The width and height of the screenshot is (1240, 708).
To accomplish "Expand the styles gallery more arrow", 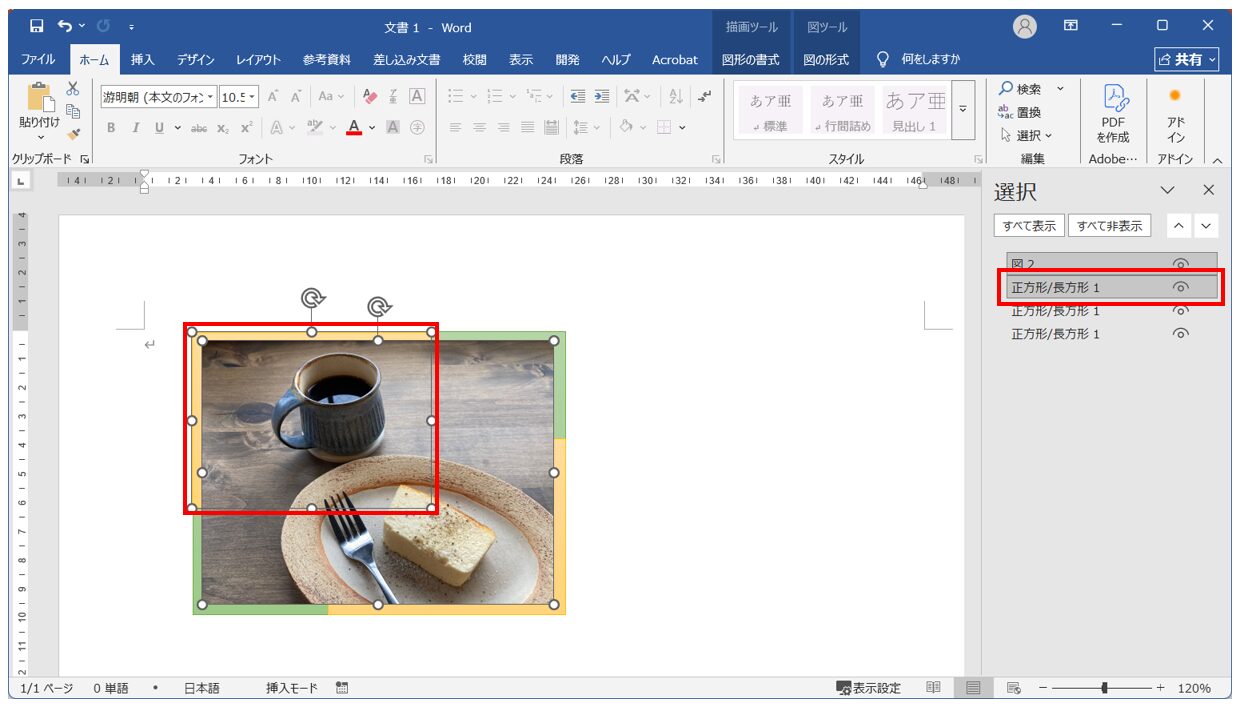I will point(963,109).
